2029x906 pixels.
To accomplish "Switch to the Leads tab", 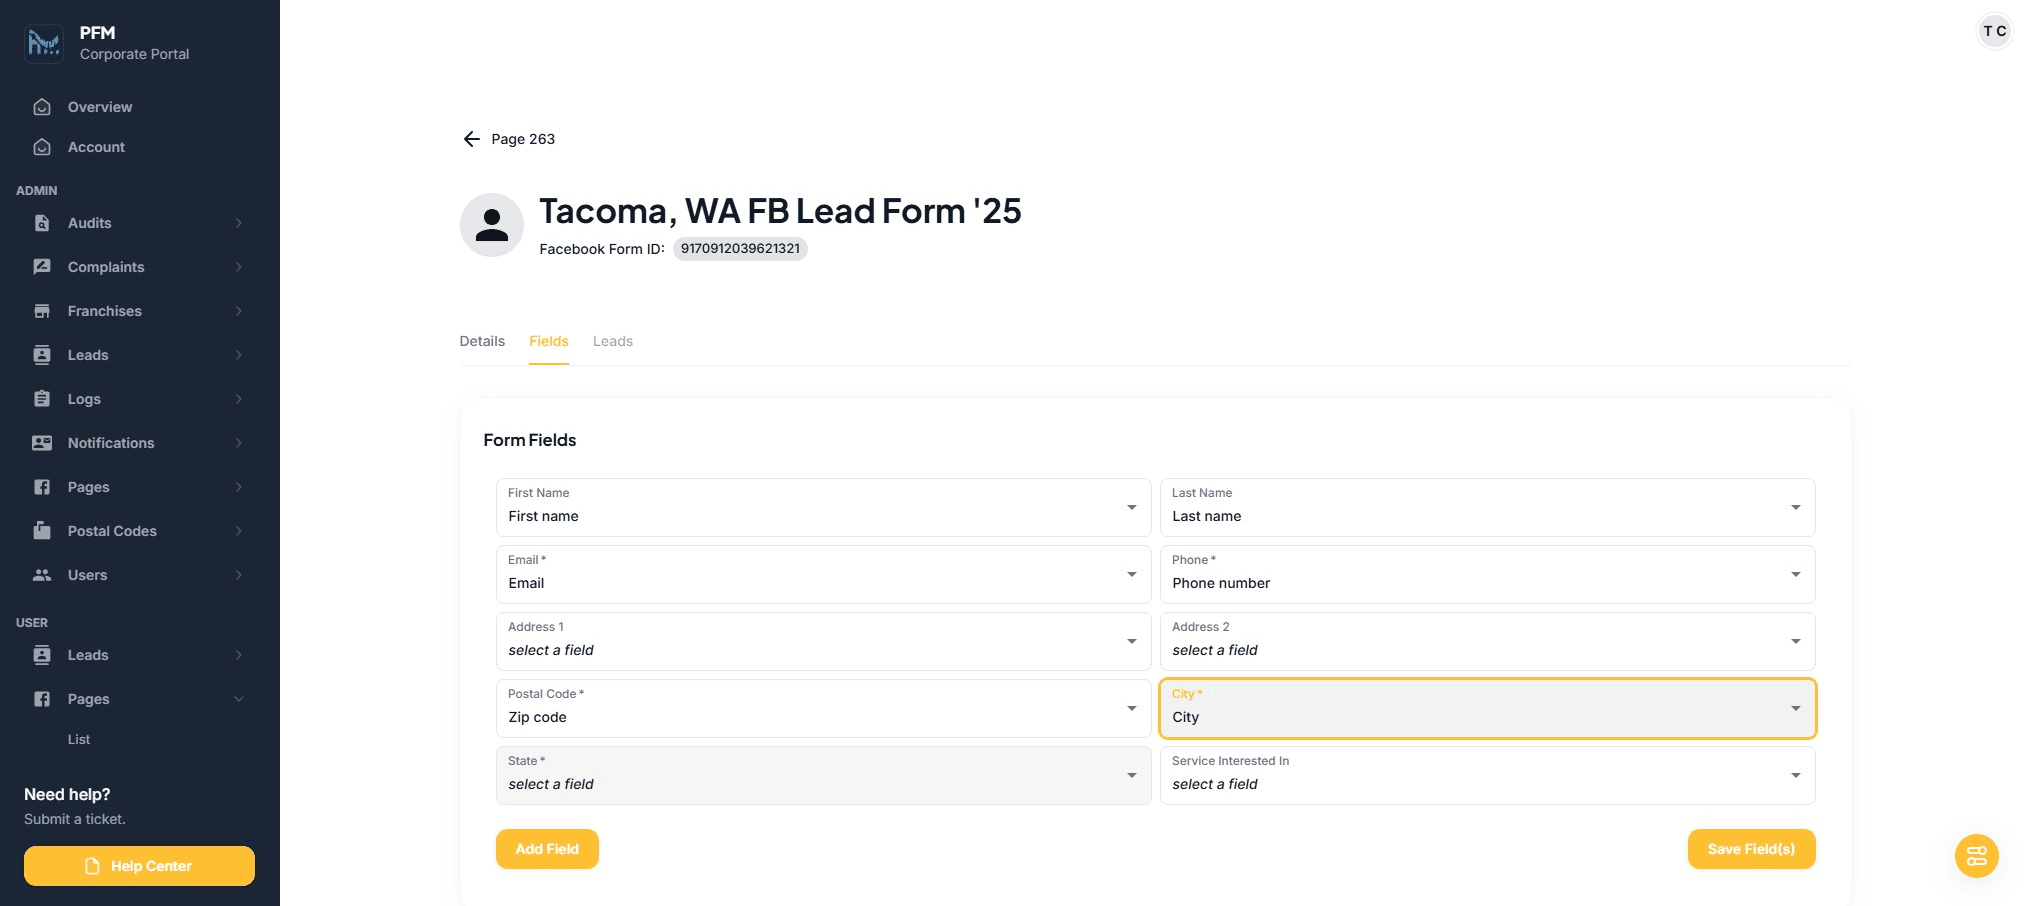I will [x=612, y=341].
